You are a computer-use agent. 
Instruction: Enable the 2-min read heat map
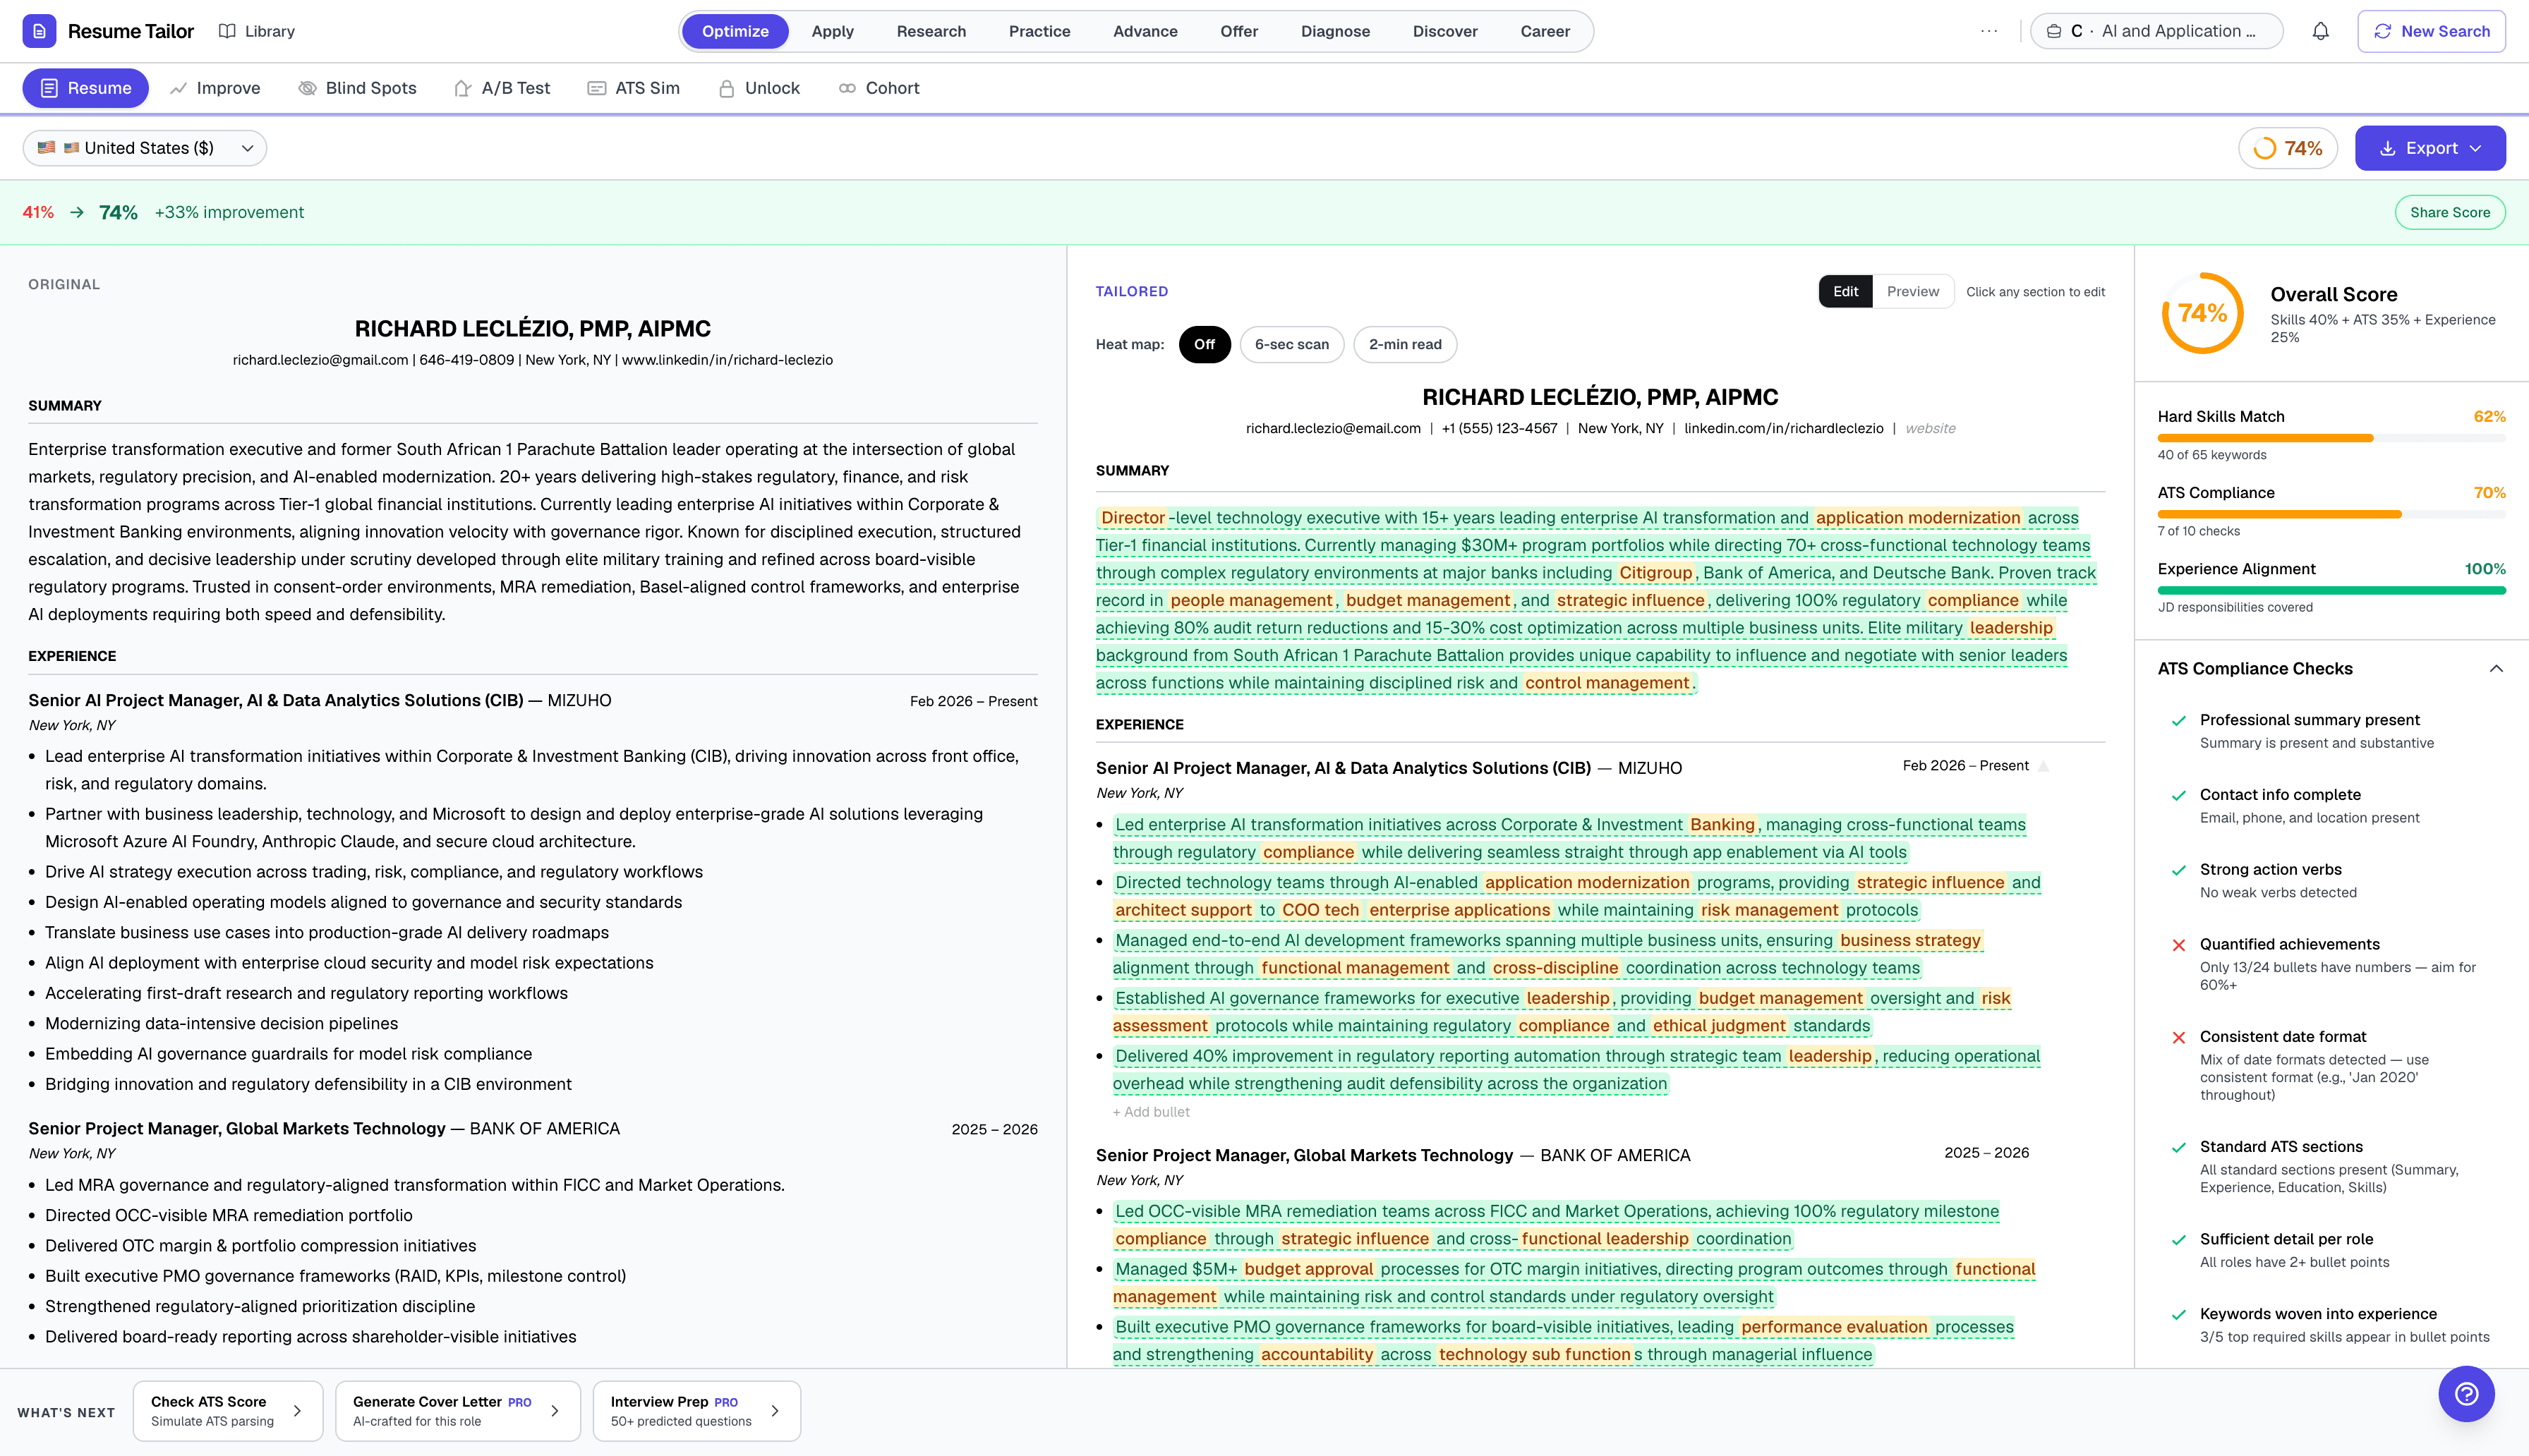pyautogui.click(x=1404, y=344)
